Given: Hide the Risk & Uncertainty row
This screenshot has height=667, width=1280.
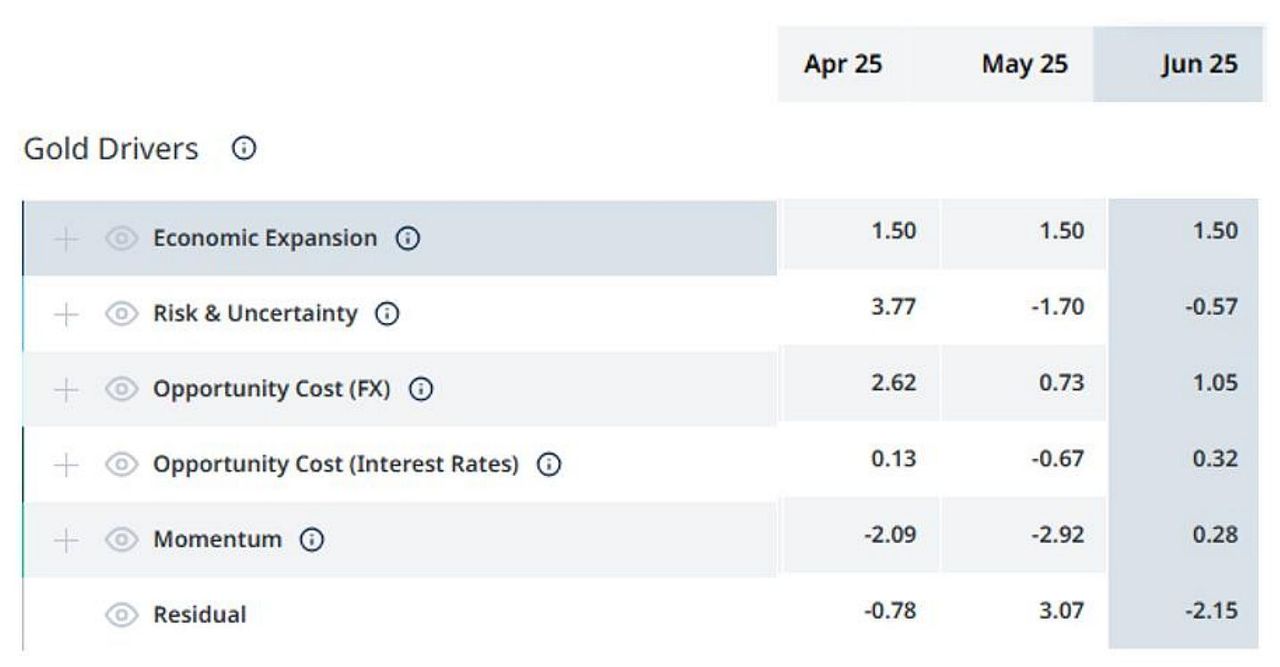Looking at the screenshot, I should [121, 314].
